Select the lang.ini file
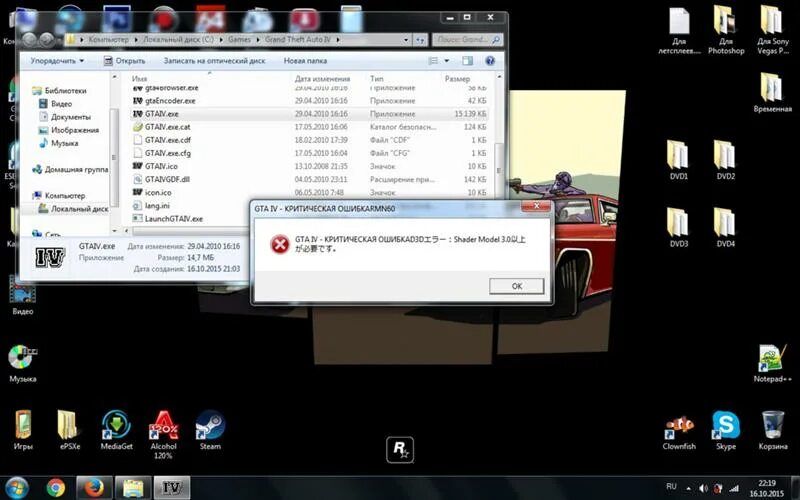 [x=151, y=206]
